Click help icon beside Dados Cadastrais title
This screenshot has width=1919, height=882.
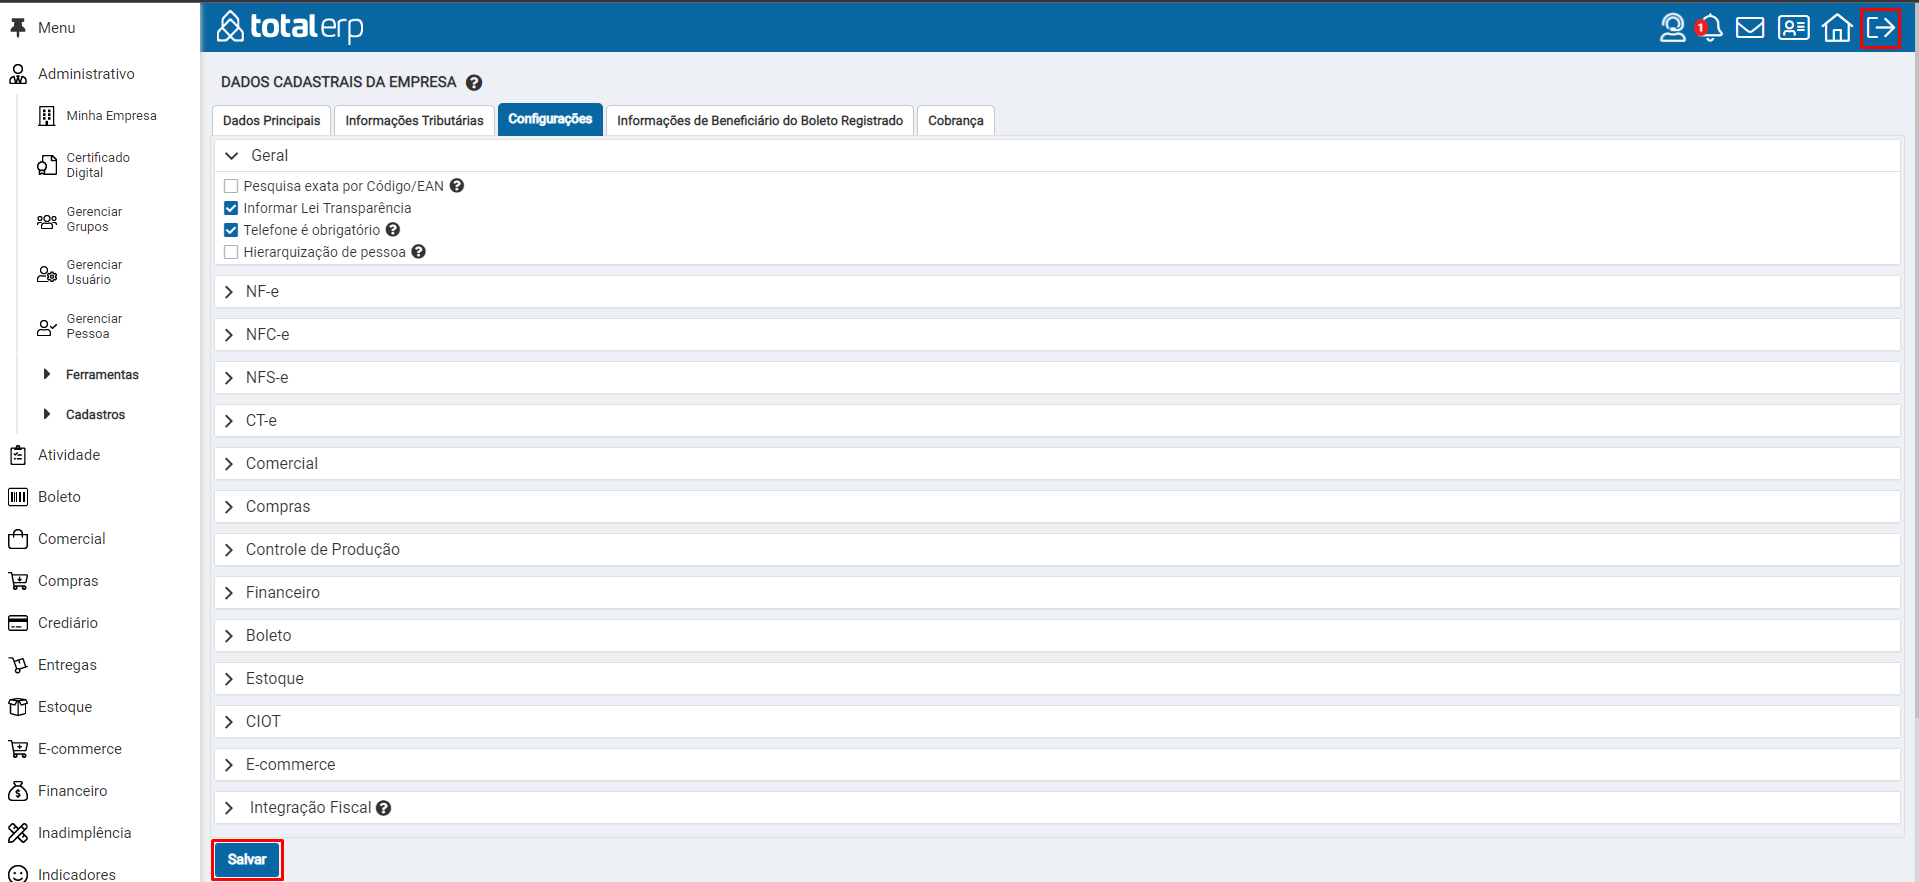tap(474, 83)
